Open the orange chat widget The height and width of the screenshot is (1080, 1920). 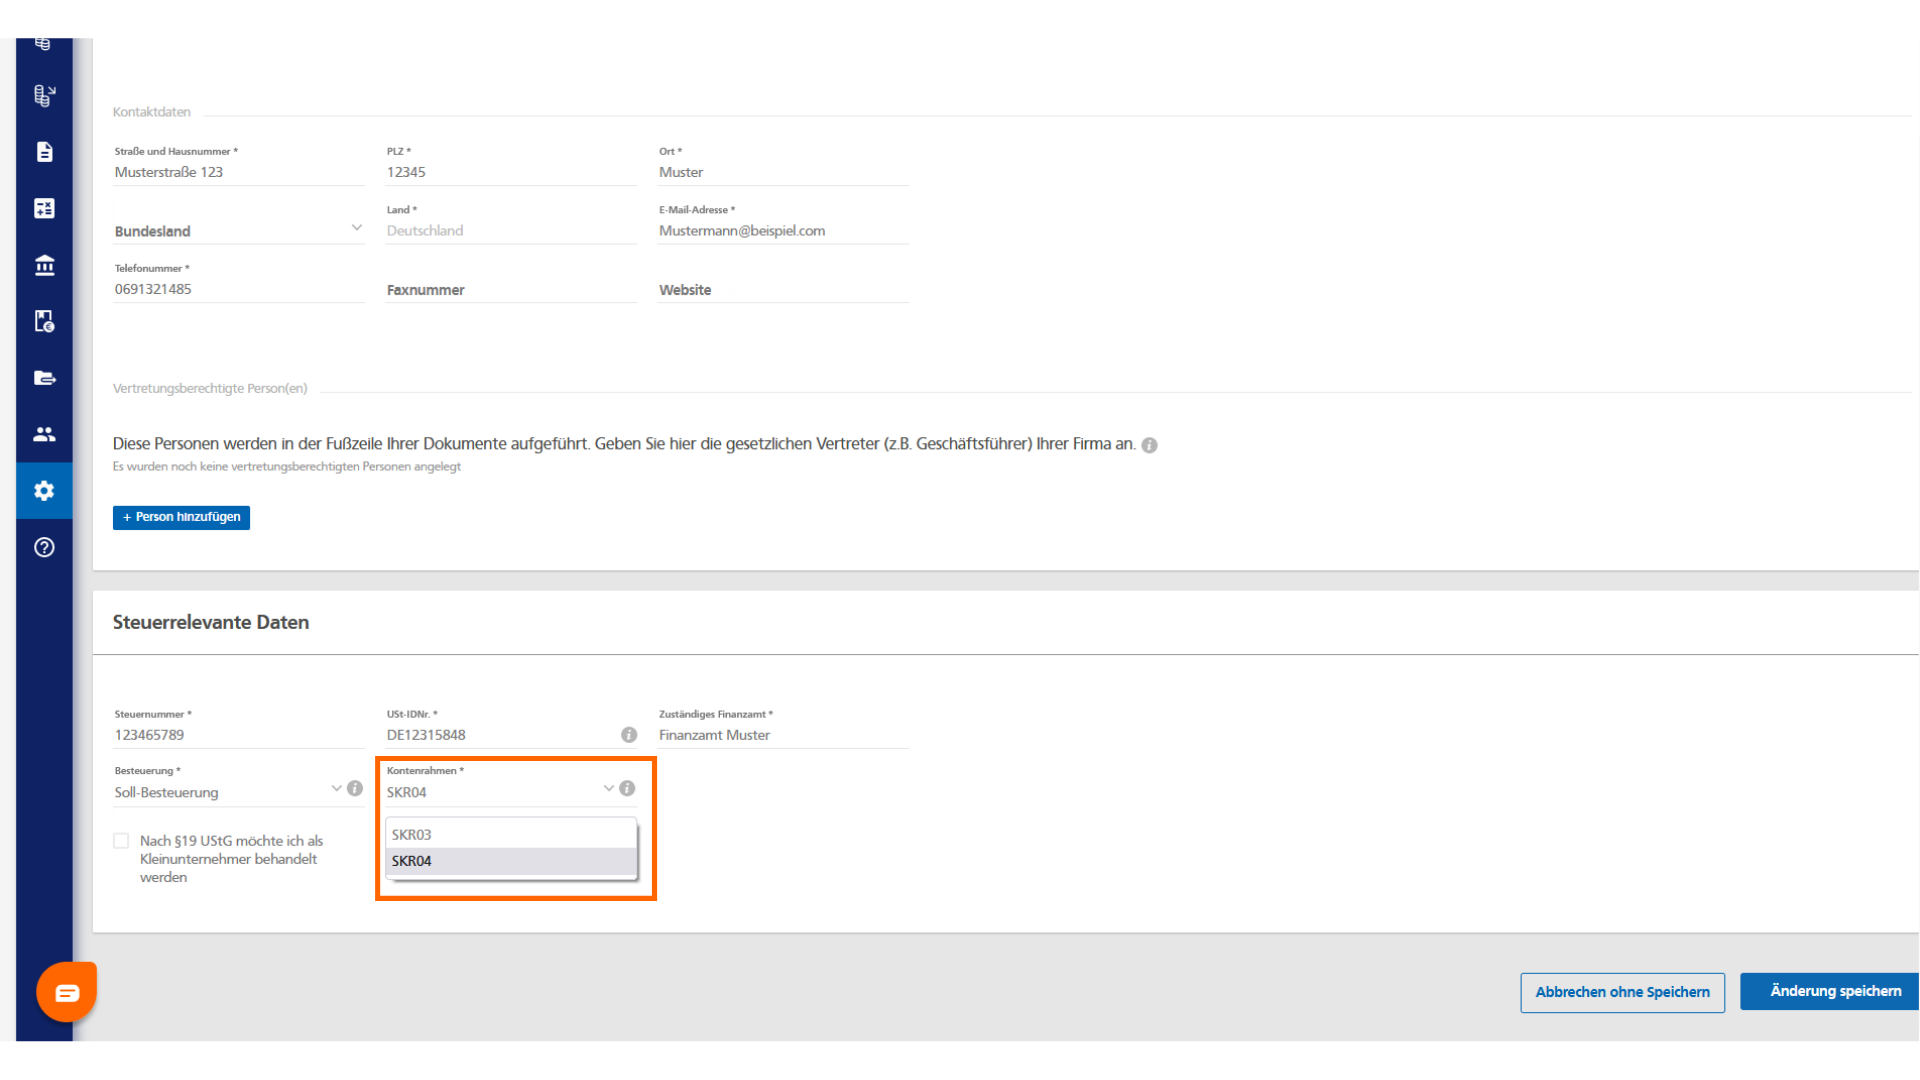67,991
